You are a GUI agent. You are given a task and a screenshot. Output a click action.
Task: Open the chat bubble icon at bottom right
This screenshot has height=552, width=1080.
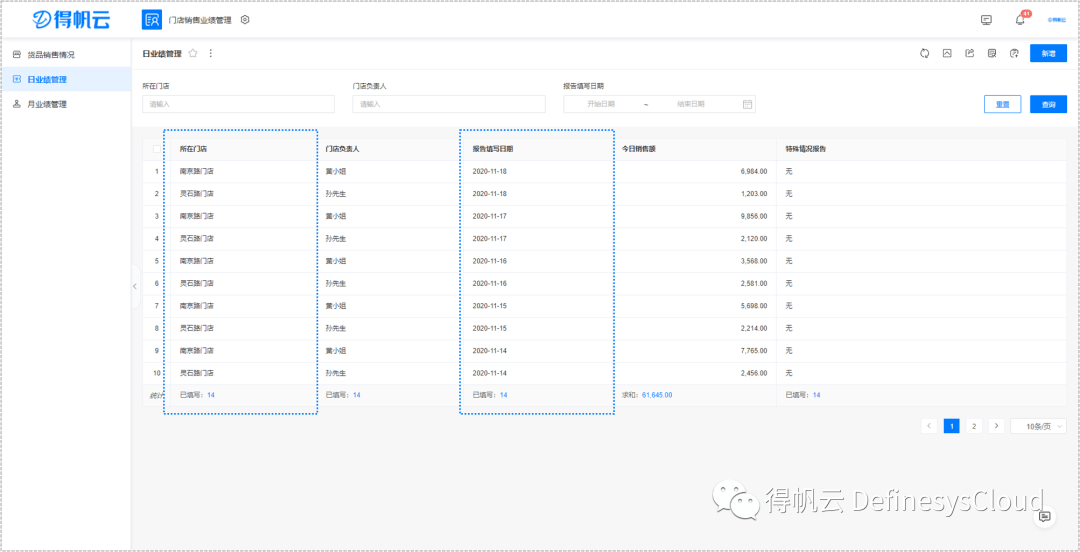(x=1044, y=516)
